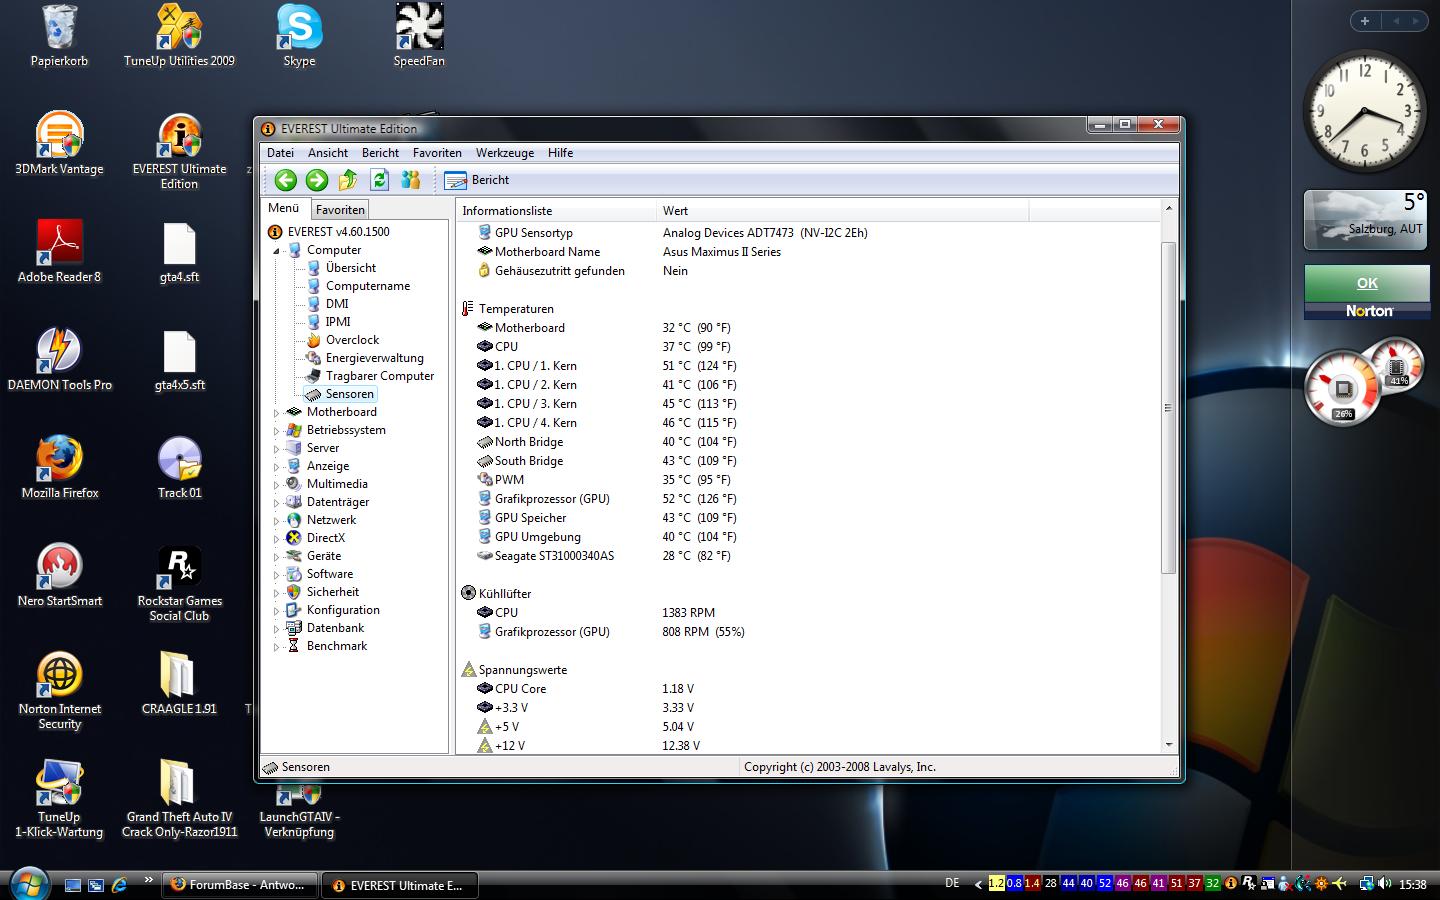Select Tragbarer Computer in the tree
This screenshot has width=1440, height=900.
pos(380,376)
